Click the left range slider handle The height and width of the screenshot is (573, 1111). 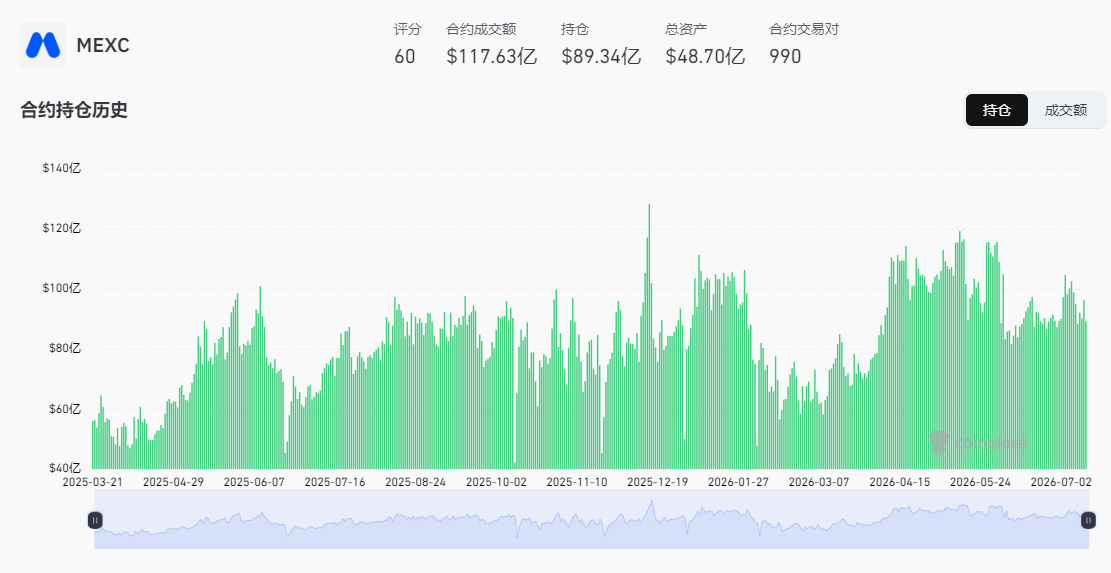(x=95, y=521)
